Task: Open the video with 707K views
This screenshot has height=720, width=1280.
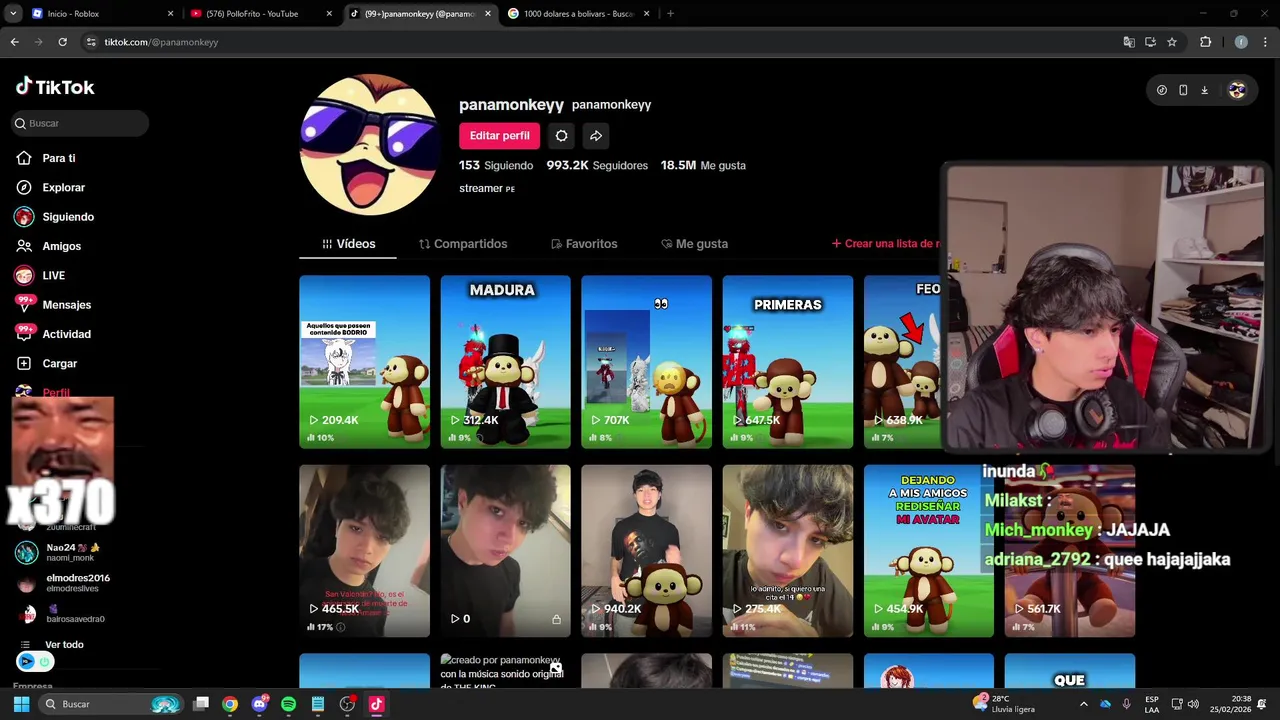Action: (x=646, y=362)
